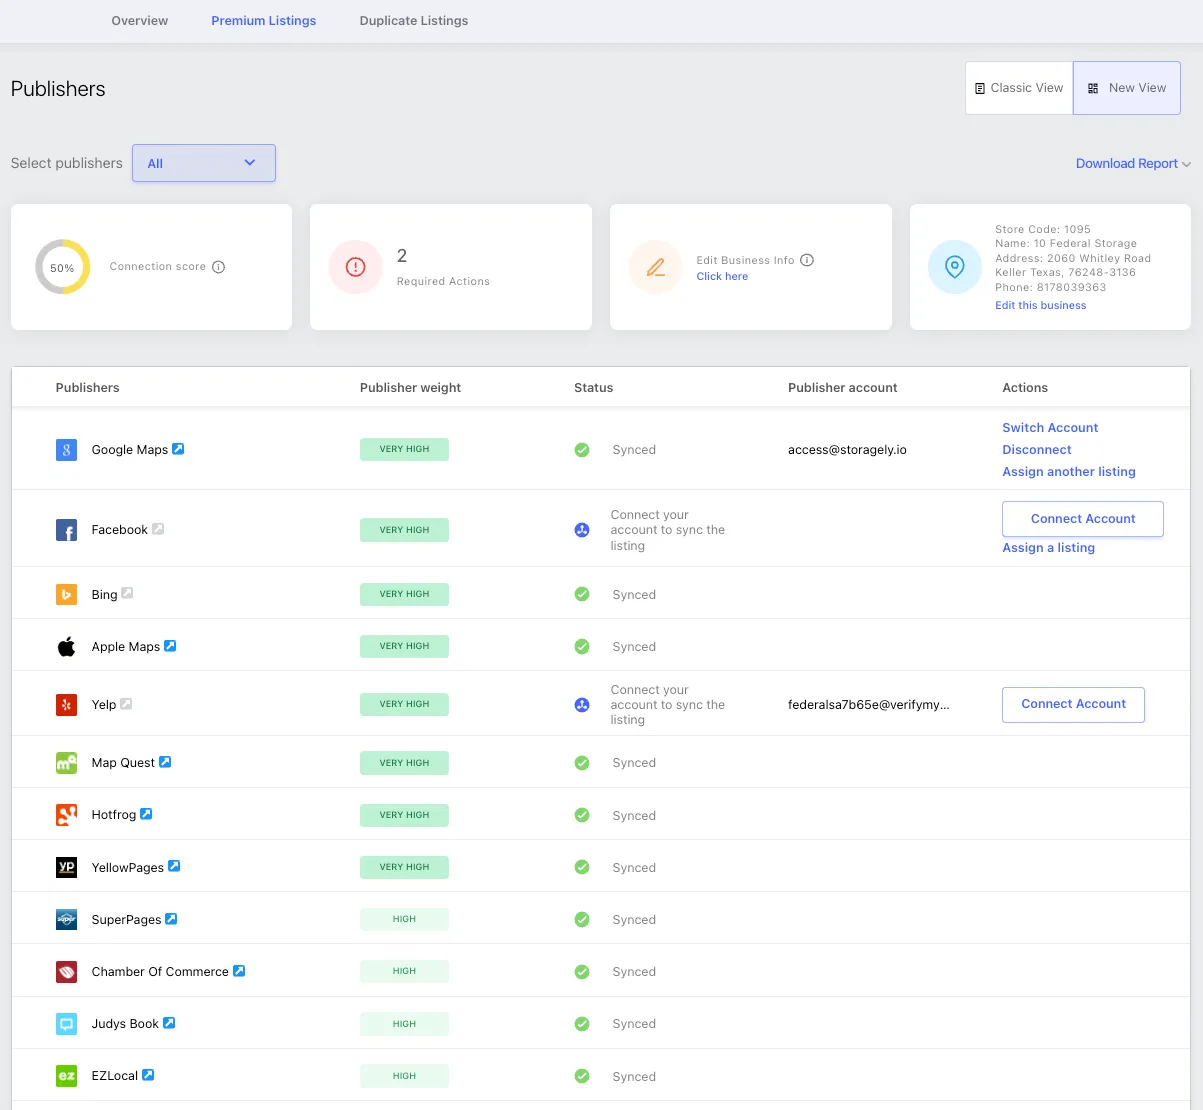Click the Publisher weight column header
1203x1110 pixels.
(x=410, y=388)
